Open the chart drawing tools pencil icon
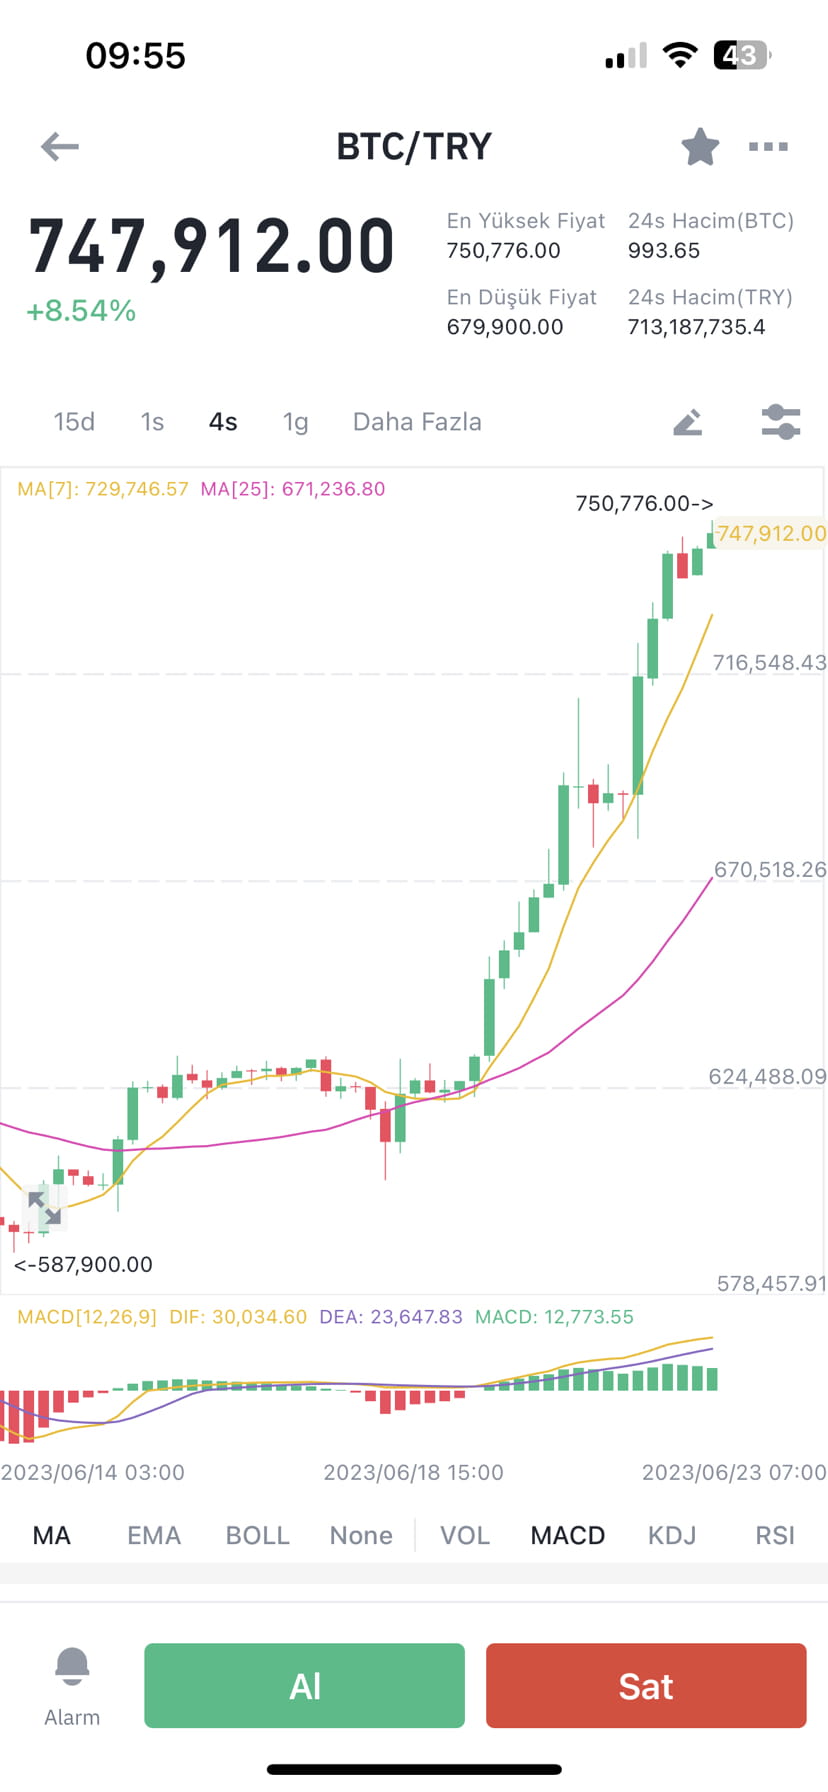Screen dimensions: 828x1792 point(689,421)
